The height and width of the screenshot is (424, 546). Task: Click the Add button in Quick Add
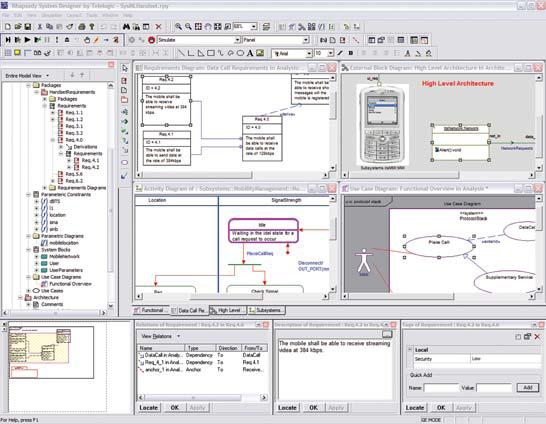[528, 387]
